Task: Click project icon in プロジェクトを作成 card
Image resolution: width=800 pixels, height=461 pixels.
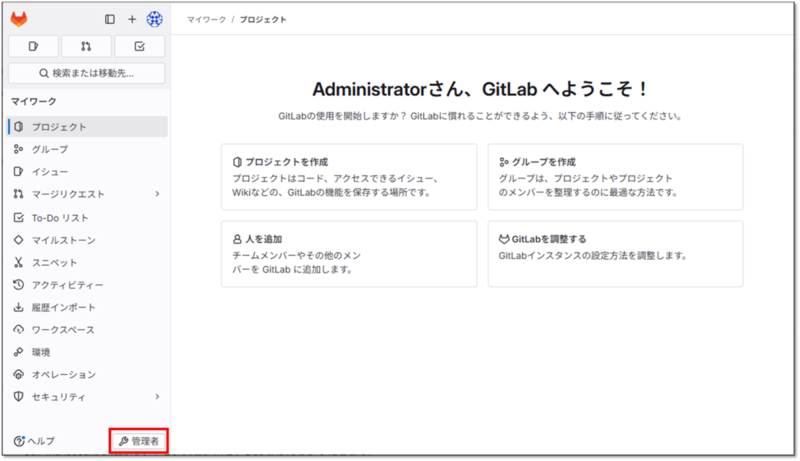Action: pos(237,162)
